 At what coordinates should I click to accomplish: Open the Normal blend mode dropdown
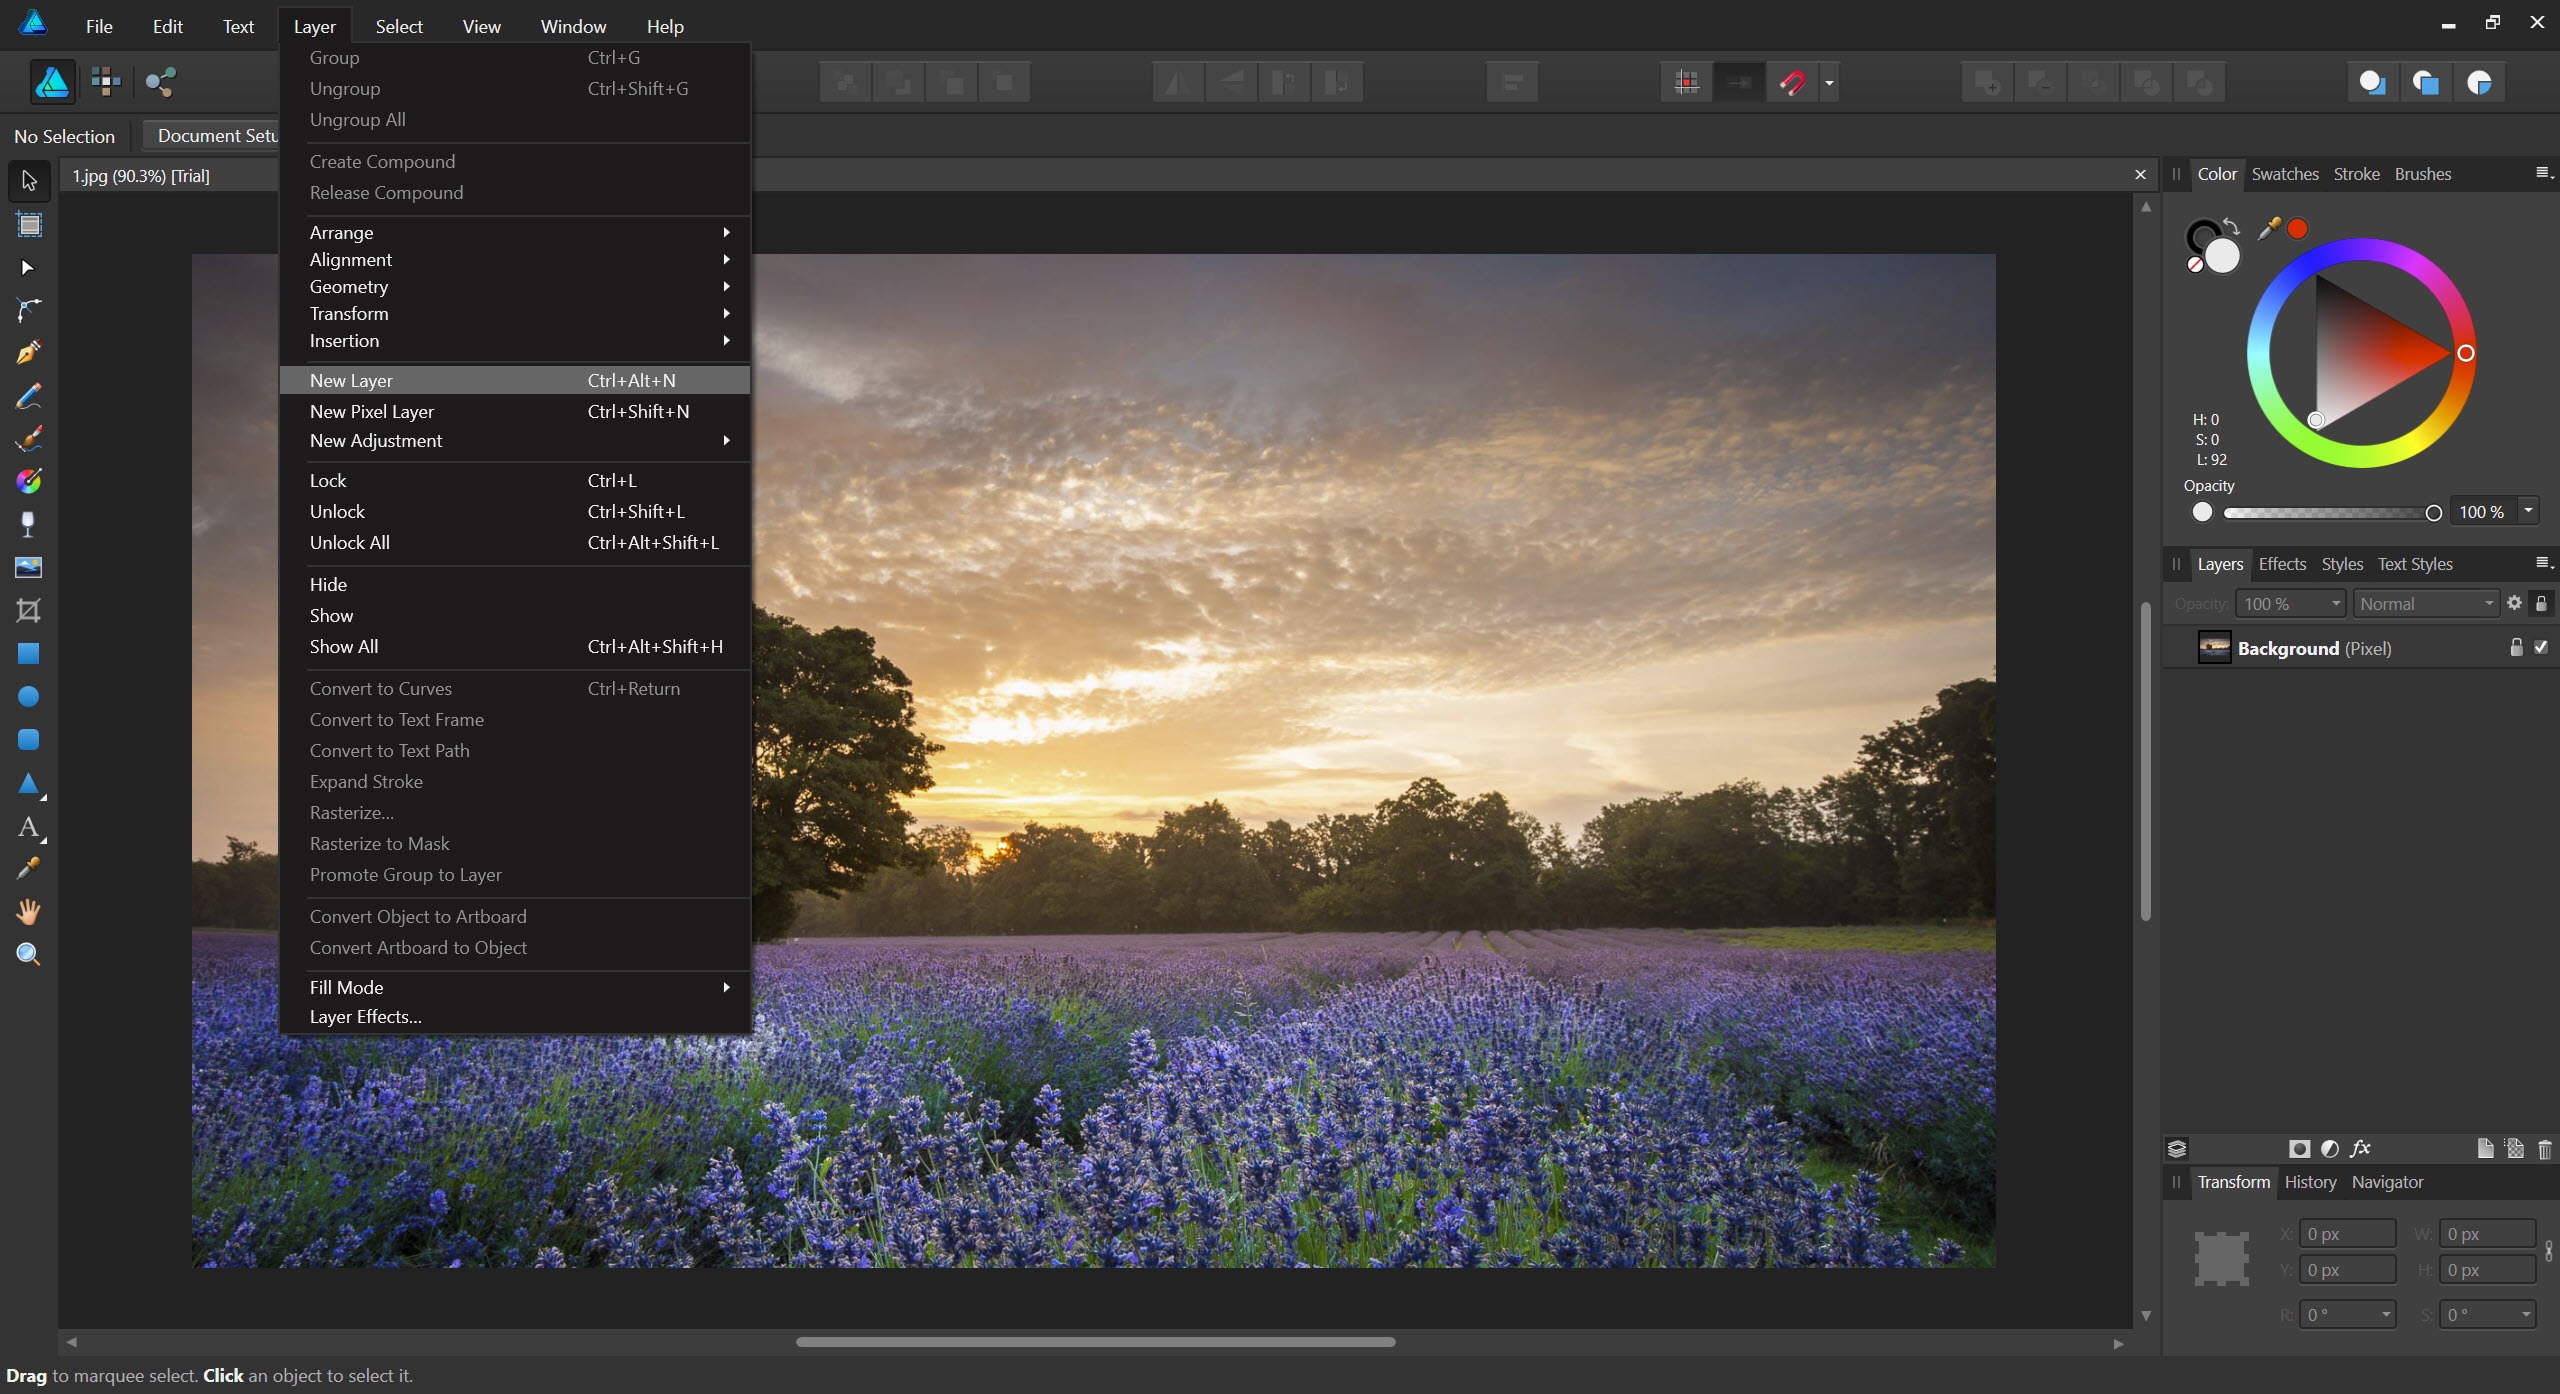(2426, 604)
